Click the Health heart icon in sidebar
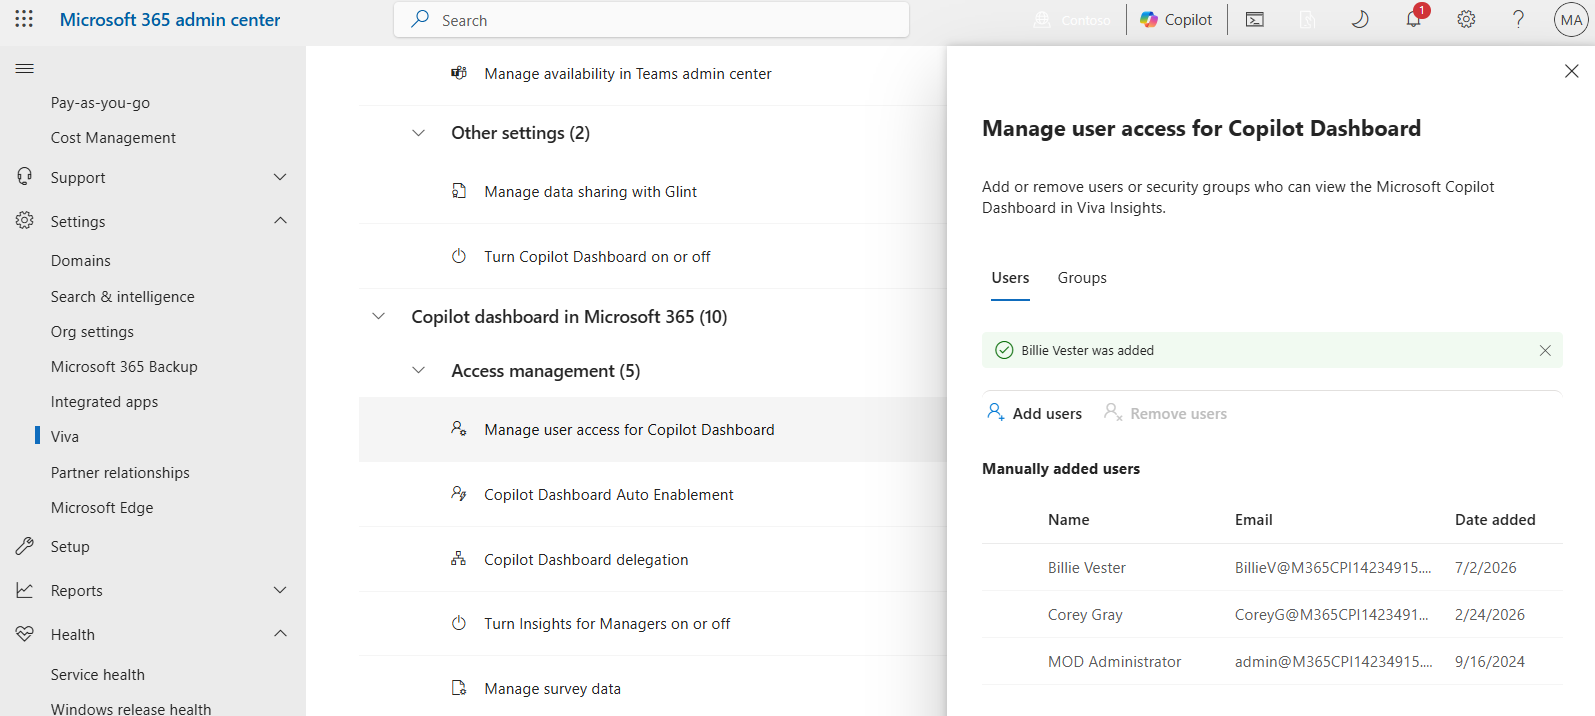The image size is (1595, 716). pos(25,634)
